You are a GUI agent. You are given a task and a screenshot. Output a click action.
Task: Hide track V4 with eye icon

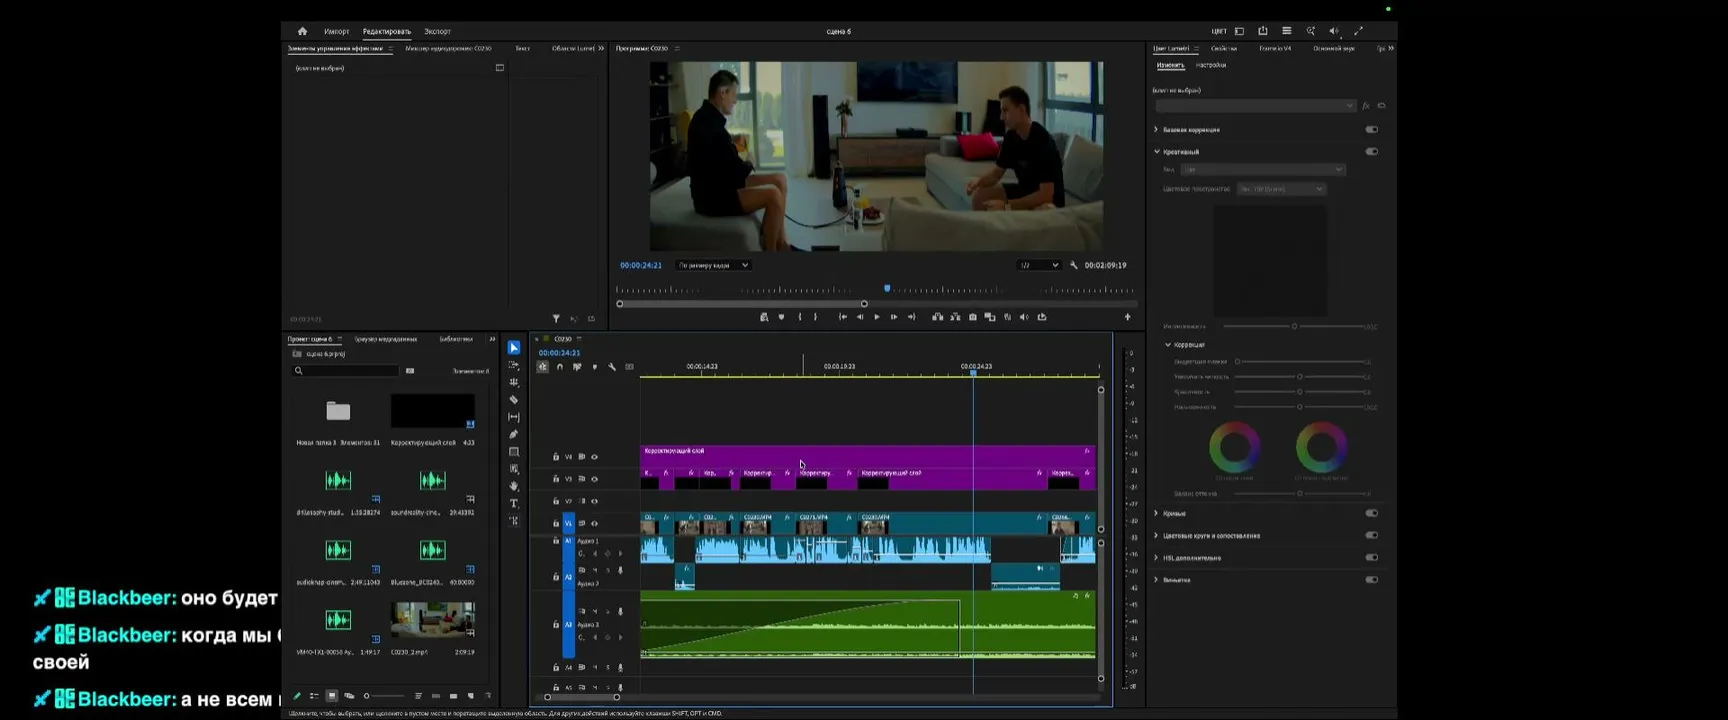594,457
